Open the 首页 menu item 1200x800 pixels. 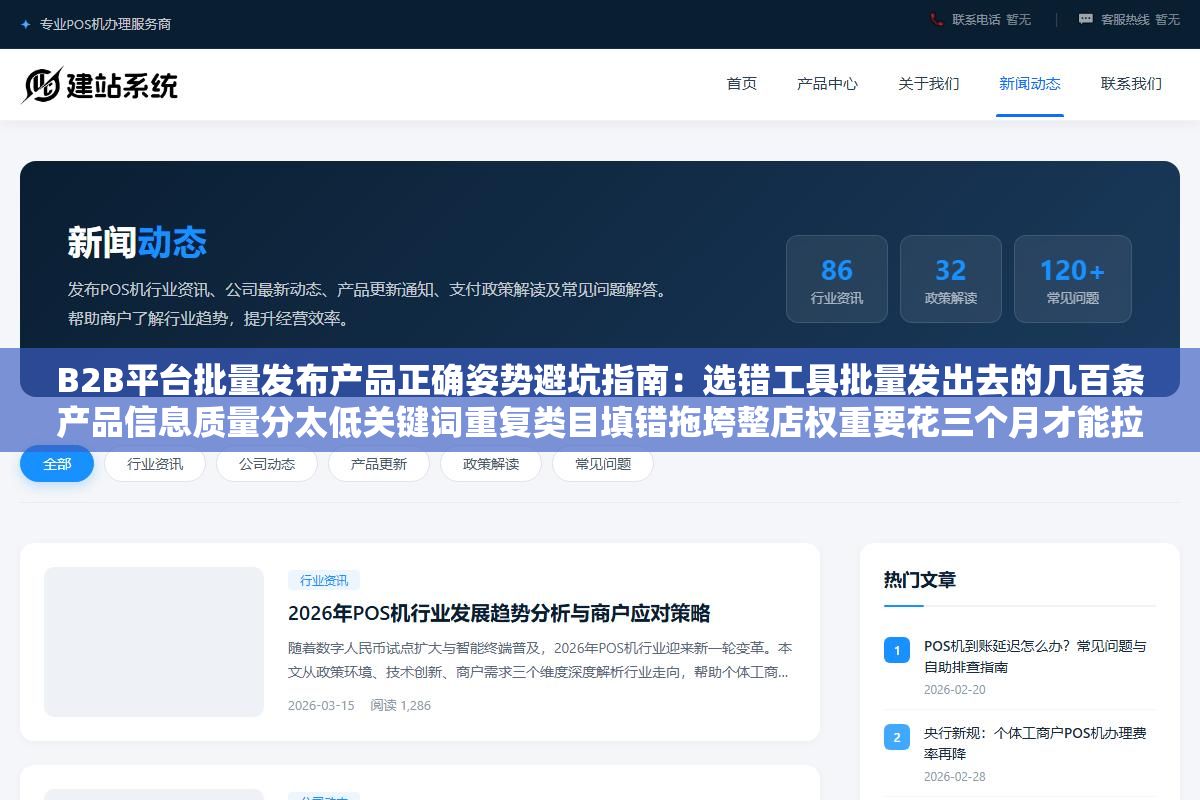[742, 84]
